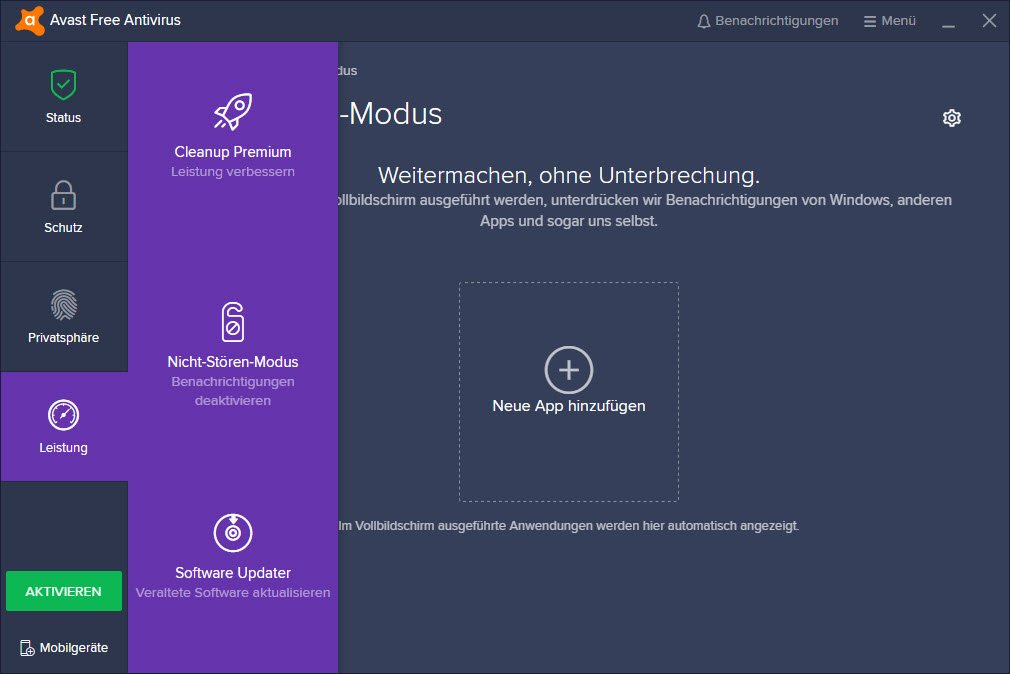Select the Leistung gauge tab
The width and height of the screenshot is (1010, 674).
click(64, 427)
